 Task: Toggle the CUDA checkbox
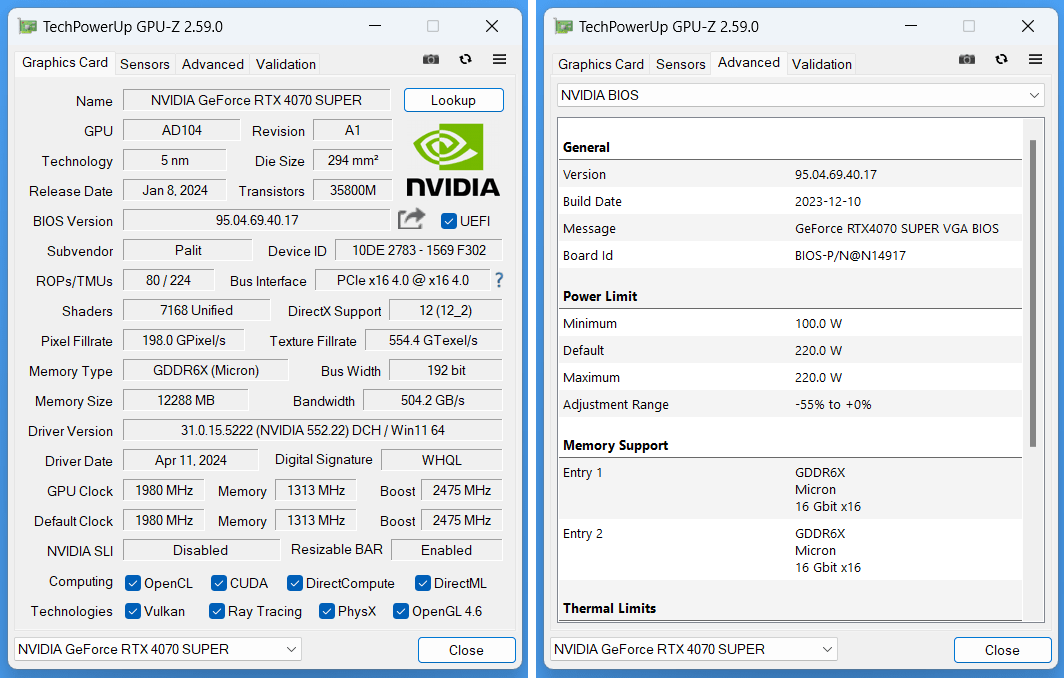[218, 583]
